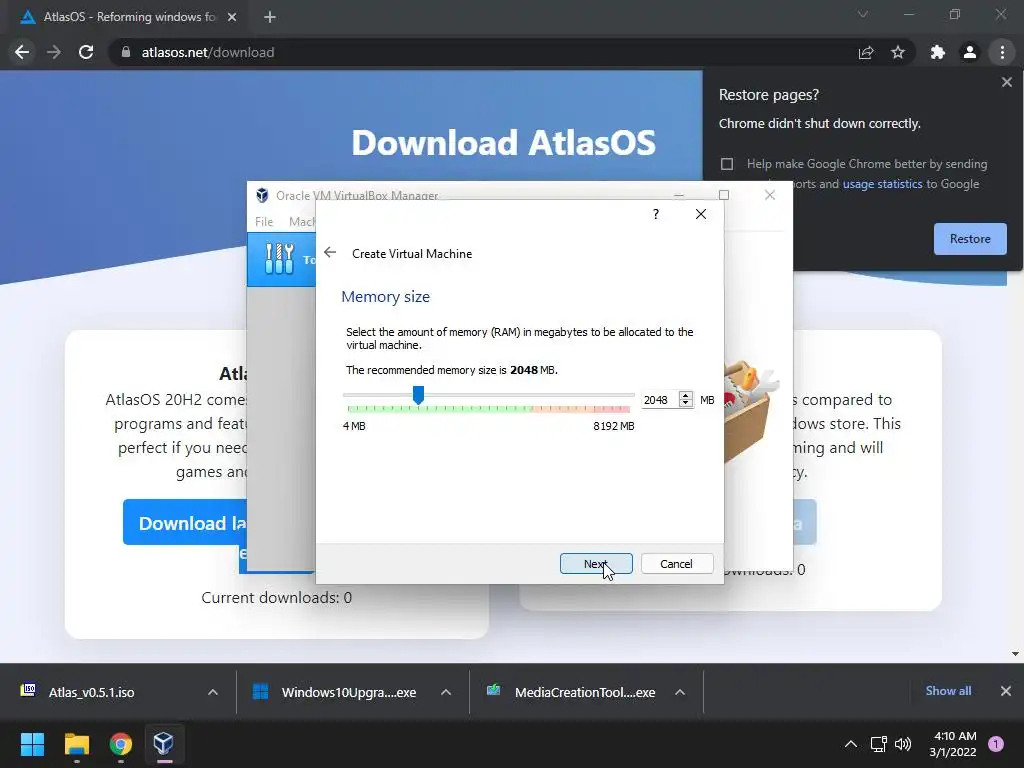The width and height of the screenshot is (1024, 768).
Task: Cancel the Create Virtual Machine wizard
Action: pos(677,564)
